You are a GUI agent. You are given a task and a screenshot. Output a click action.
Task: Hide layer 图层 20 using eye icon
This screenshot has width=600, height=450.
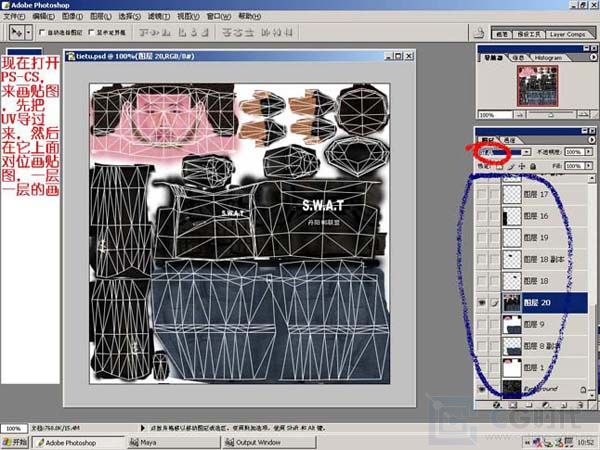(x=482, y=302)
